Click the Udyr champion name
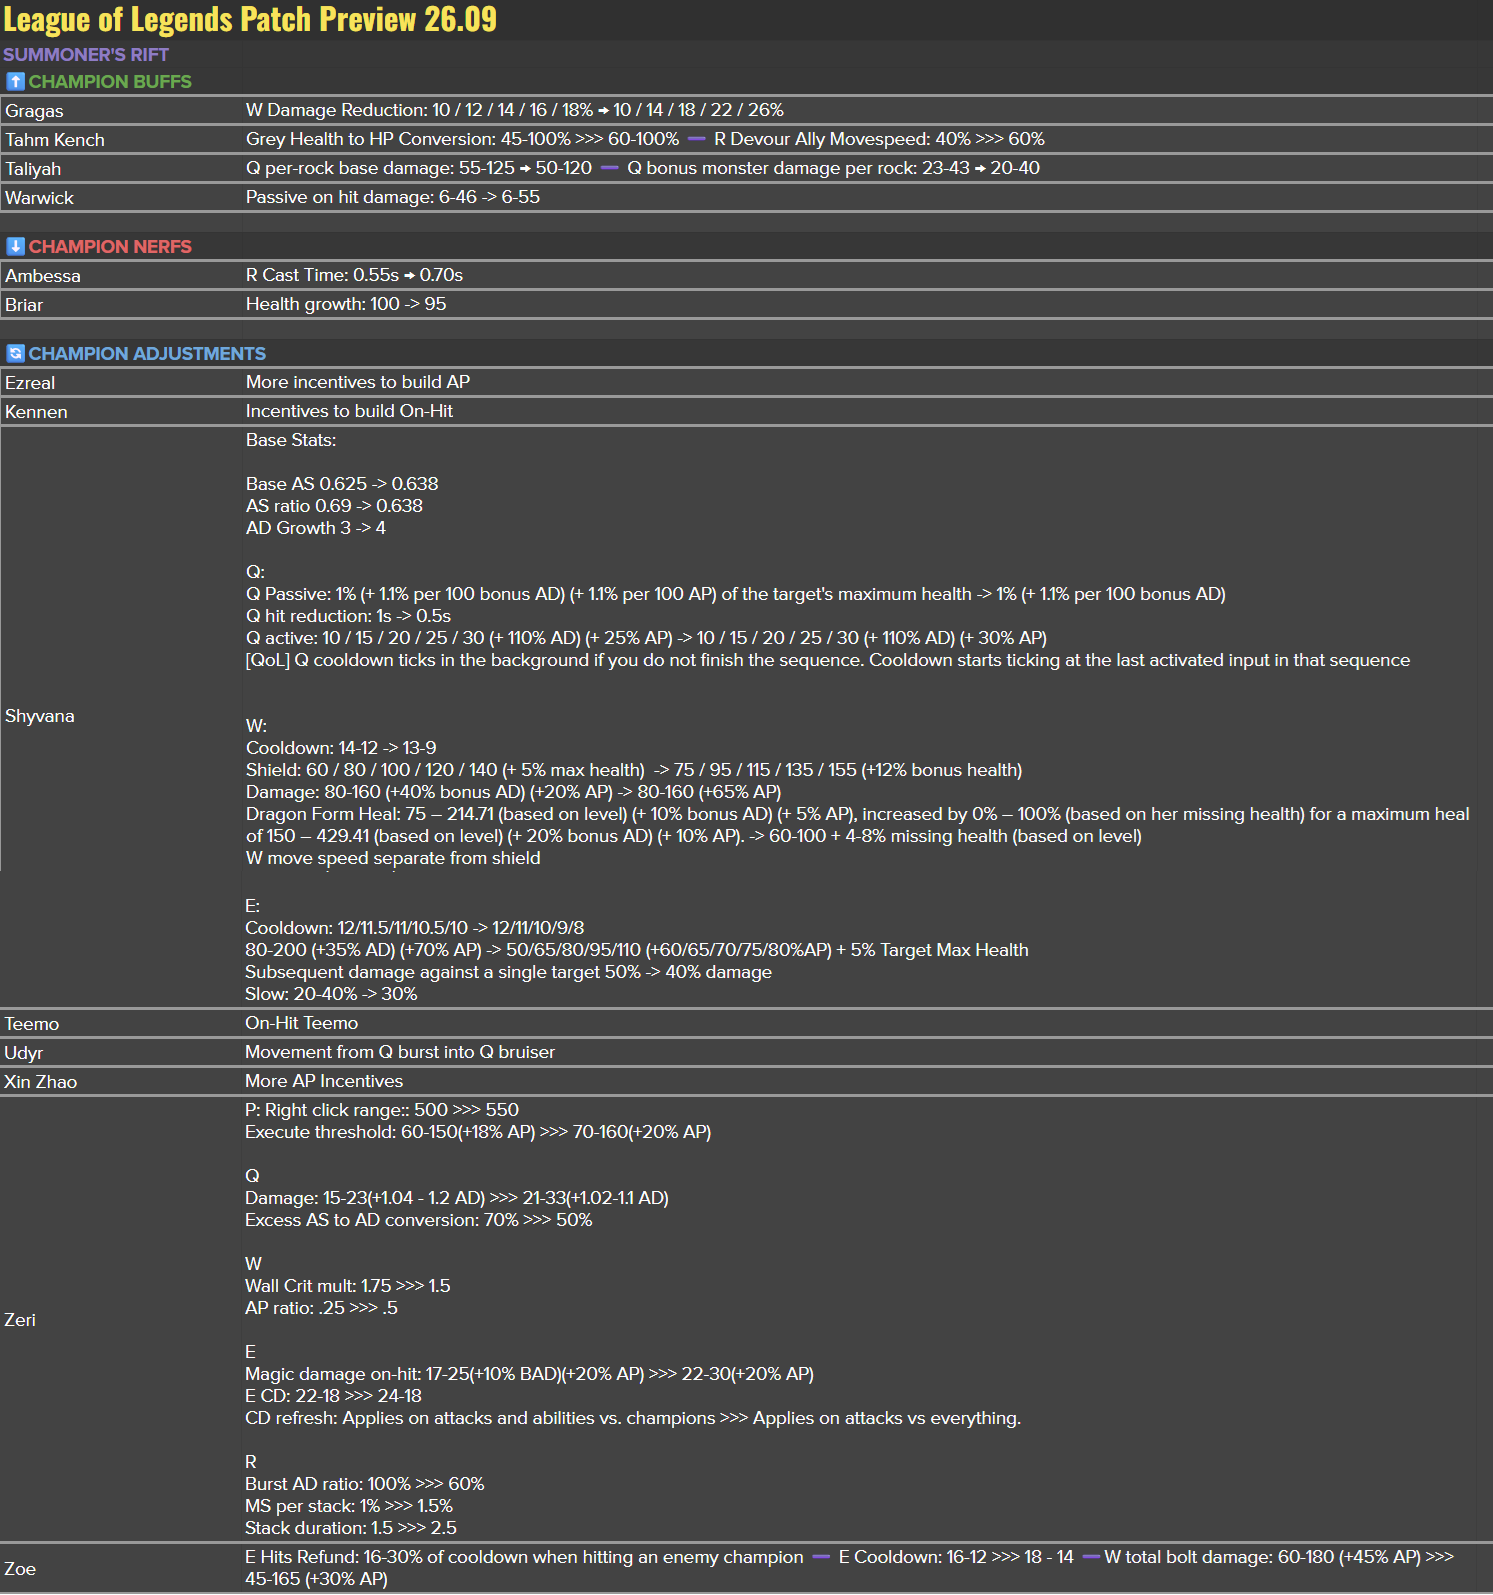This screenshot has height=1595, width=1493. click(24, 1053)
